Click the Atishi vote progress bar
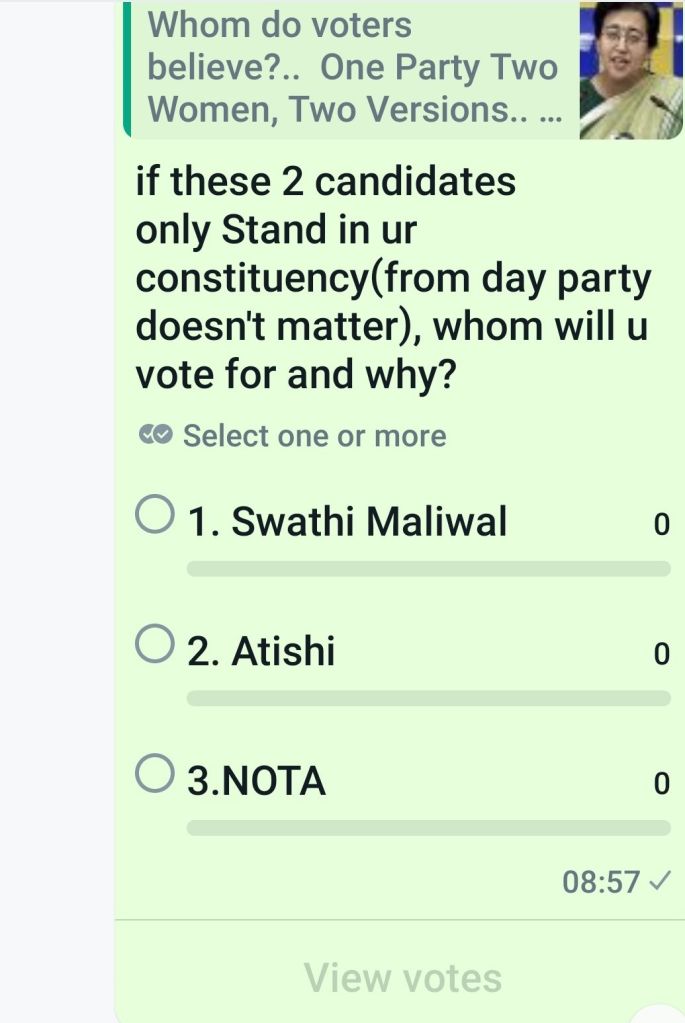685x1023 pixels. (x=428, y=698)
